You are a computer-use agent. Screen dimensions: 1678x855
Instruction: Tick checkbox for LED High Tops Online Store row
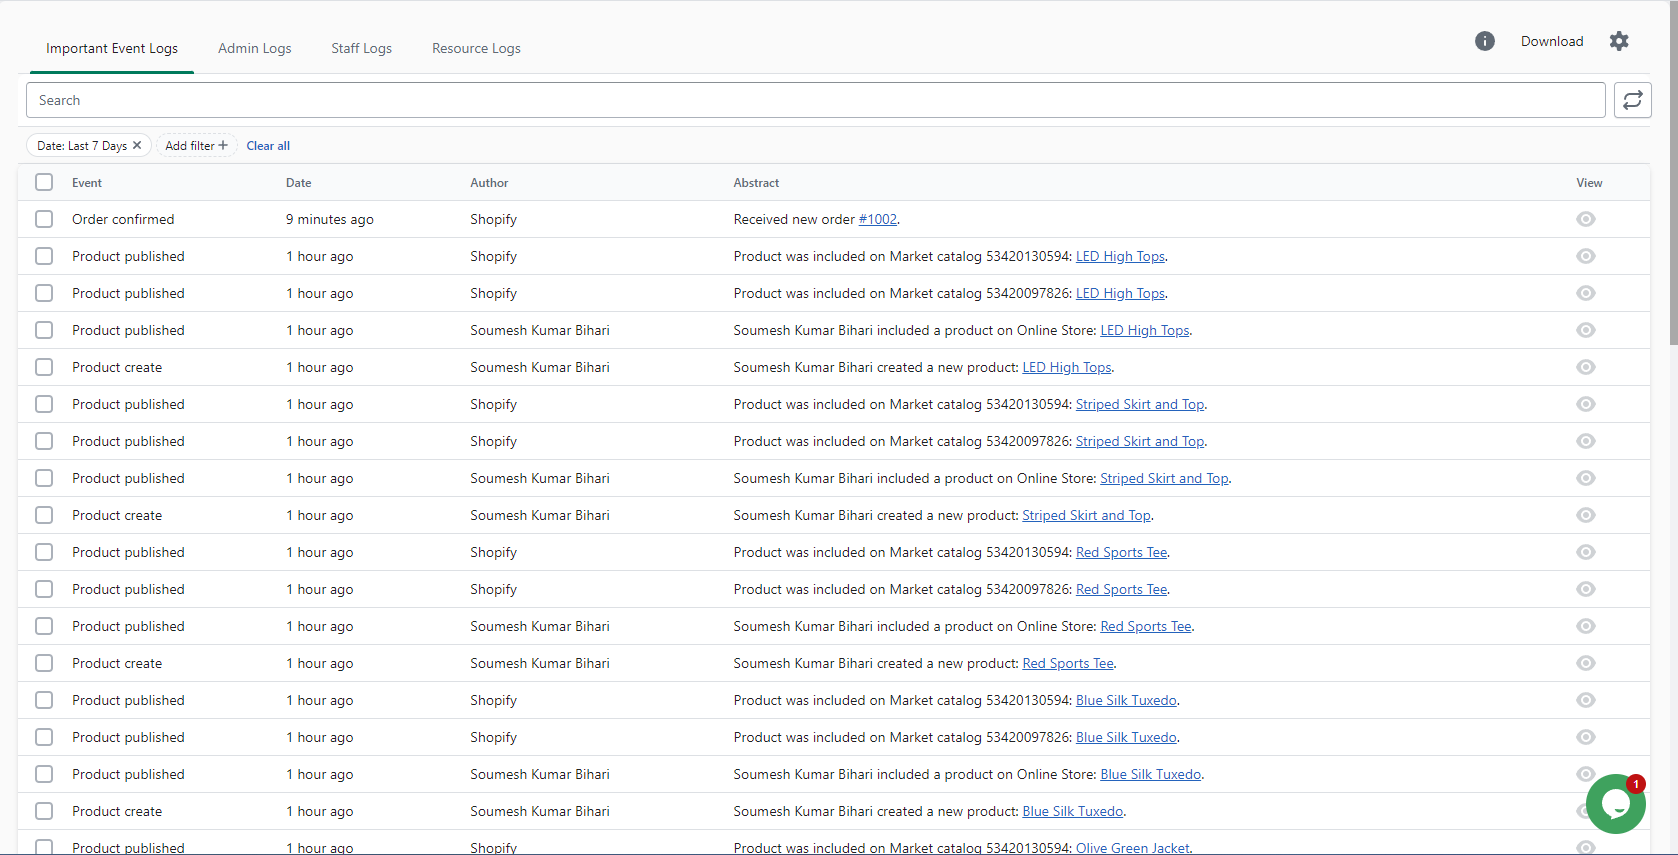44,330
